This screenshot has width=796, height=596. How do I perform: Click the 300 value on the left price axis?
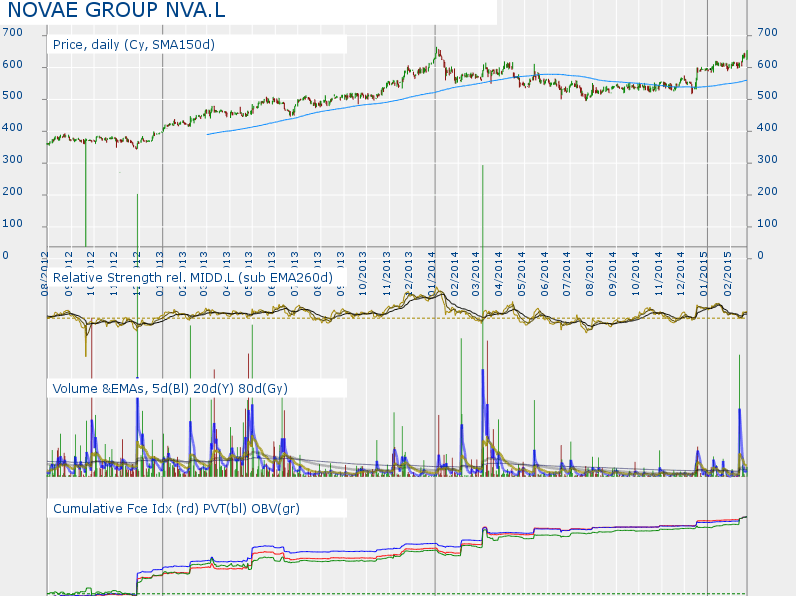(12, 159)
